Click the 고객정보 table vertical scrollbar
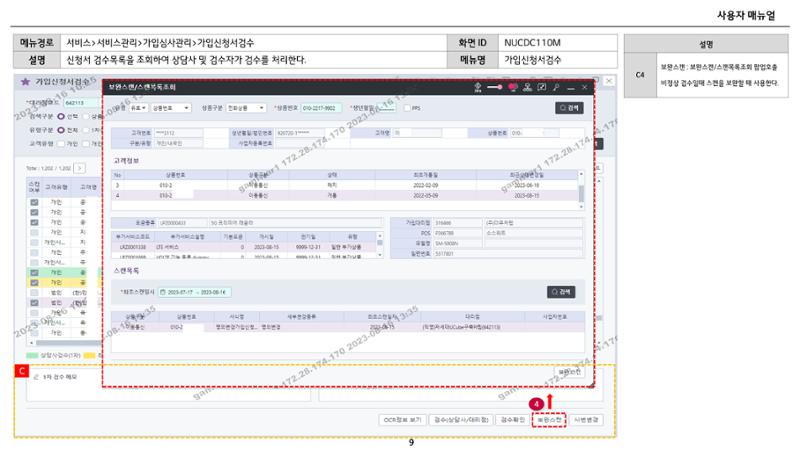The image size is (800, 450). tap(581, 190)
